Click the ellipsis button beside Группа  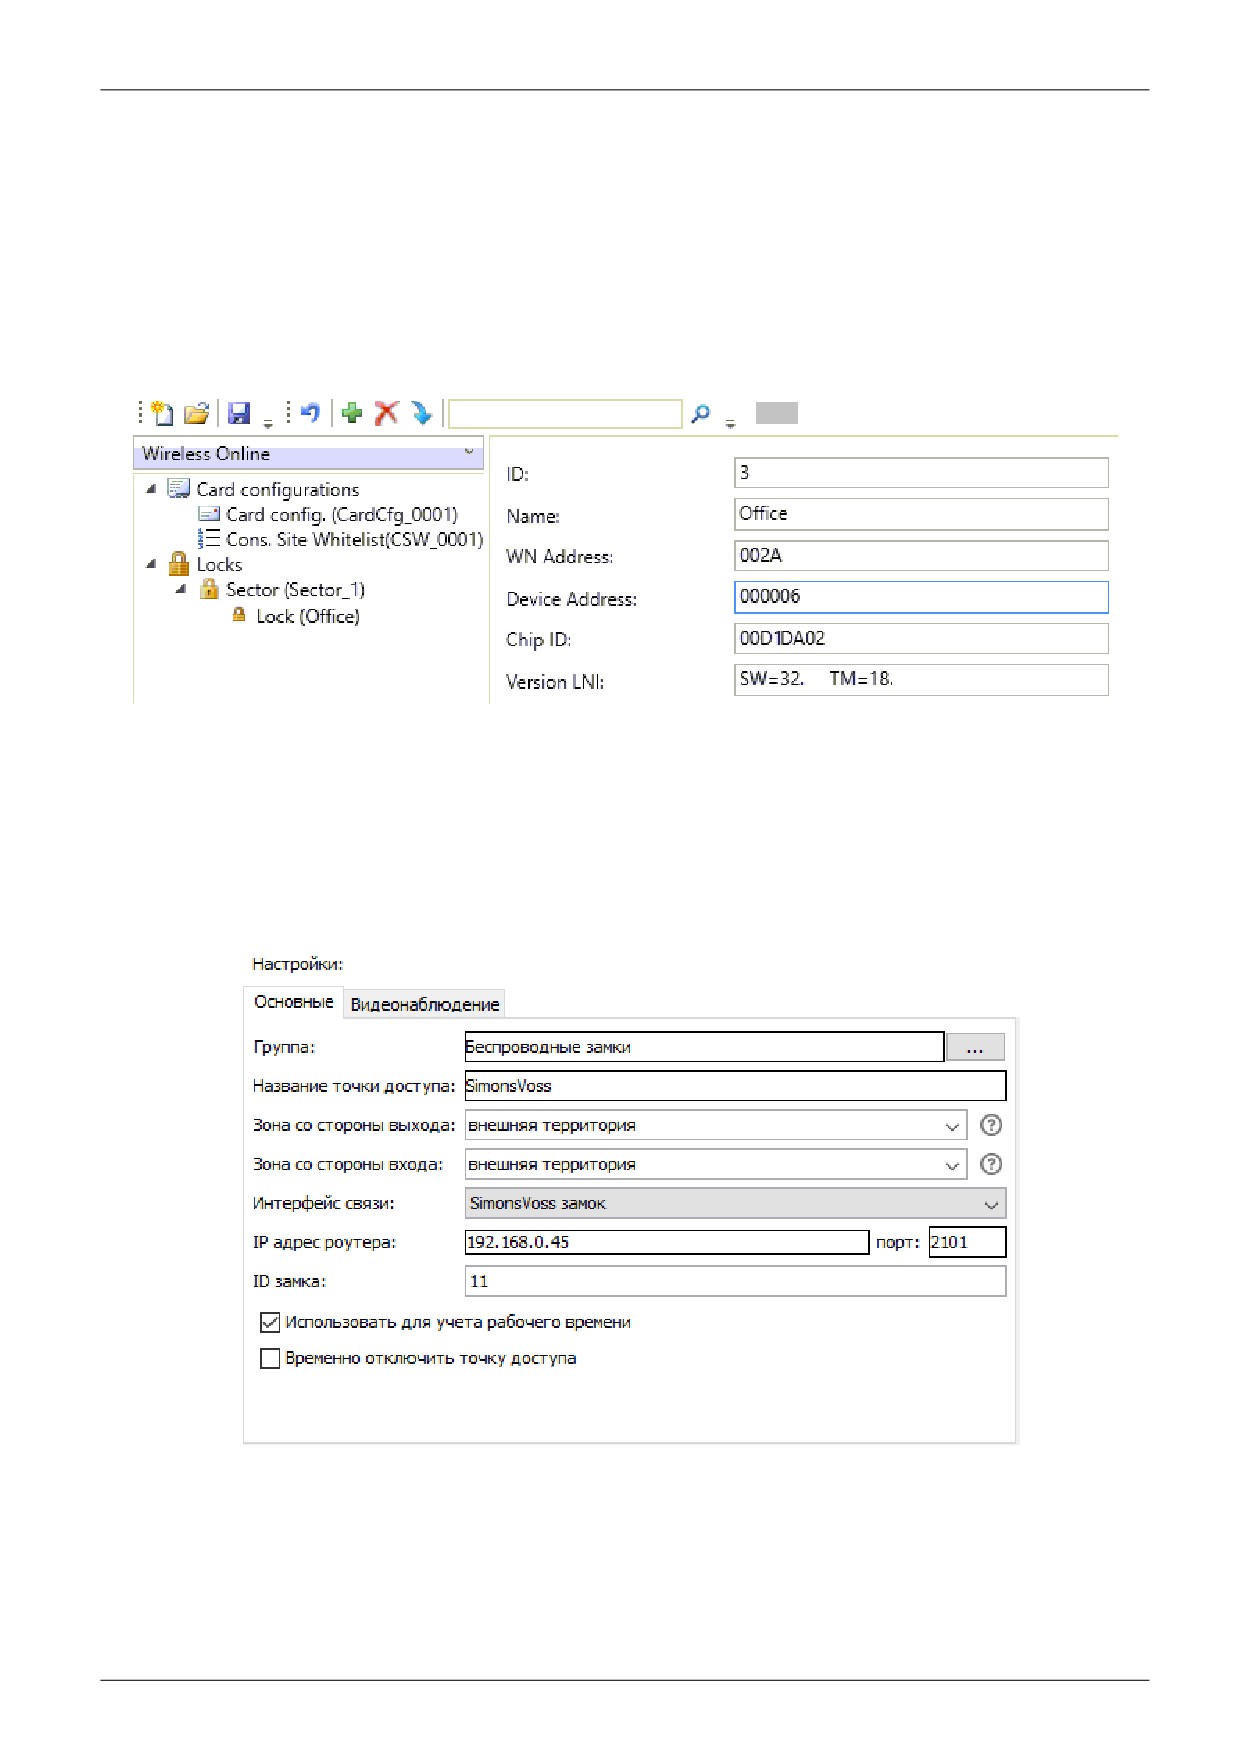(x=975, y=1047)
